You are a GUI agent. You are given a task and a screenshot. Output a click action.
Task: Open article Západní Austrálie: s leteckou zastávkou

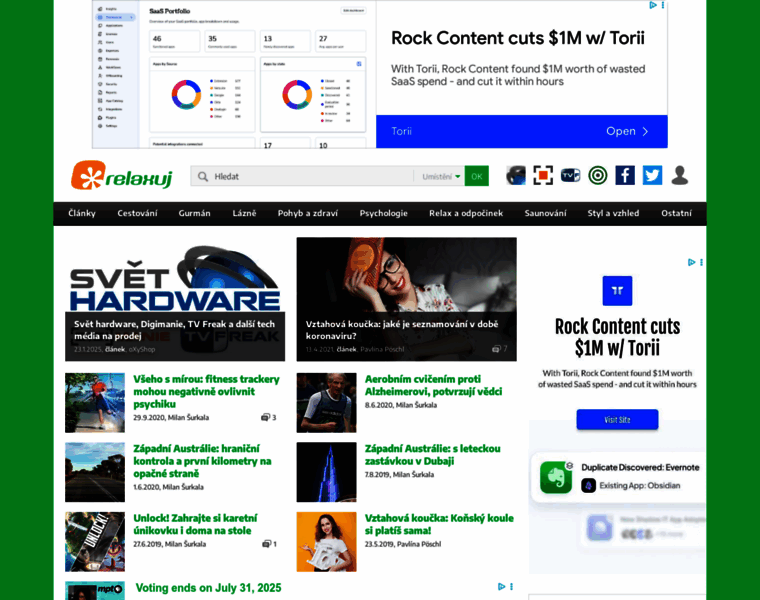click(x=432, y=455)
